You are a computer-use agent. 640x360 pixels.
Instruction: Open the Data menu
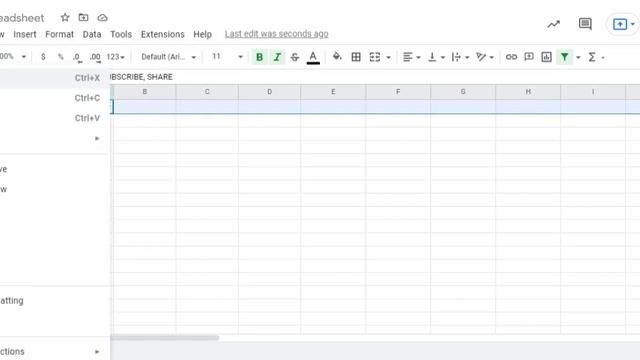click(92, 34)
